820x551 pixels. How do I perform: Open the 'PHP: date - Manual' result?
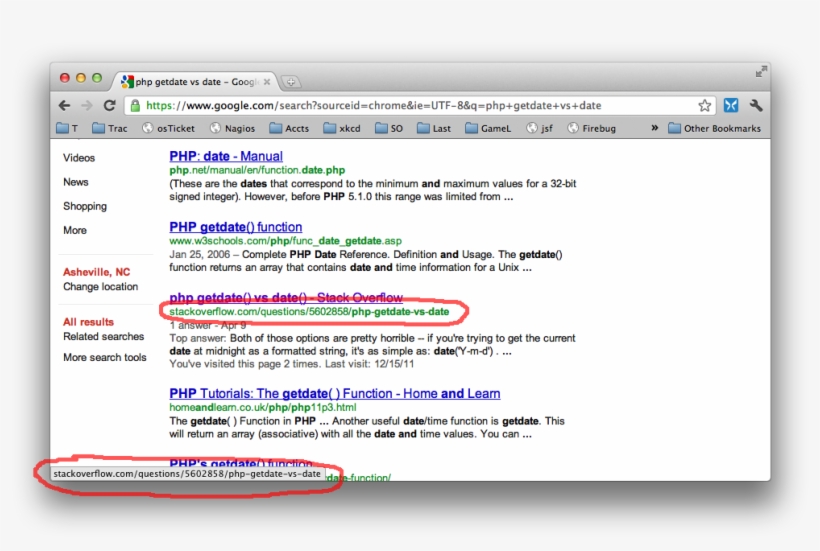click(x=226, y=156)
